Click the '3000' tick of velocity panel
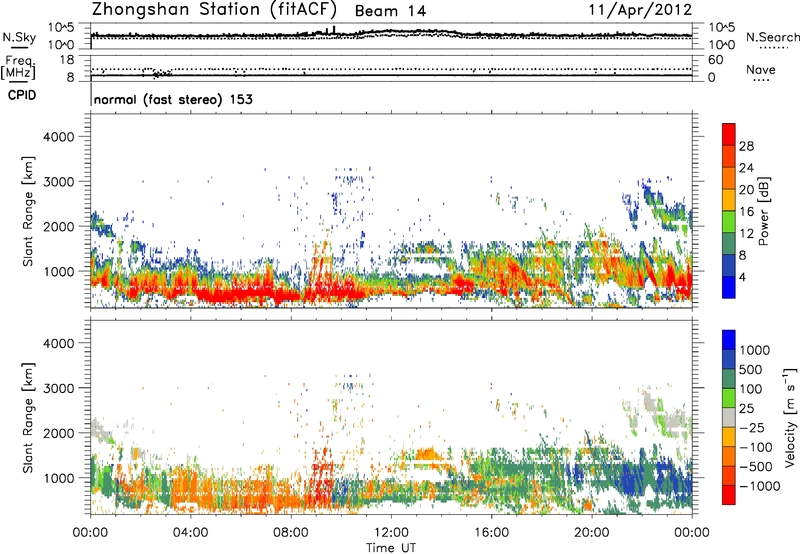This screenshot has height=554, width=800. tap(58, 388)
